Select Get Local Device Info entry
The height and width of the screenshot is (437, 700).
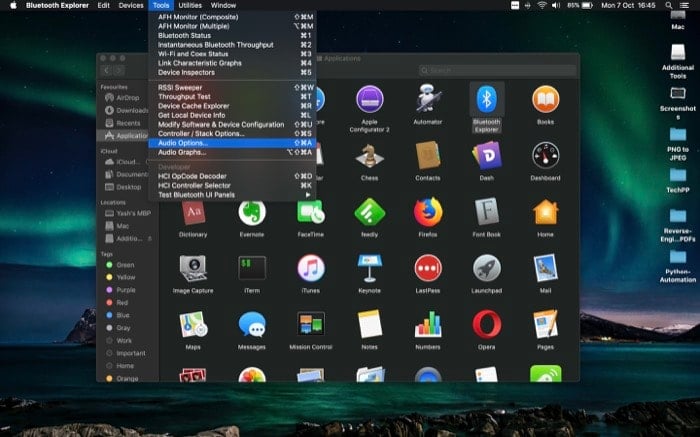tap(232, 115)
